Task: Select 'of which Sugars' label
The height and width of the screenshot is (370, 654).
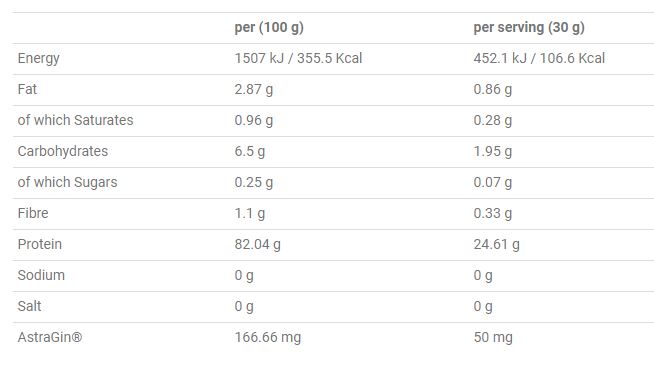Action: click(67, 182)
